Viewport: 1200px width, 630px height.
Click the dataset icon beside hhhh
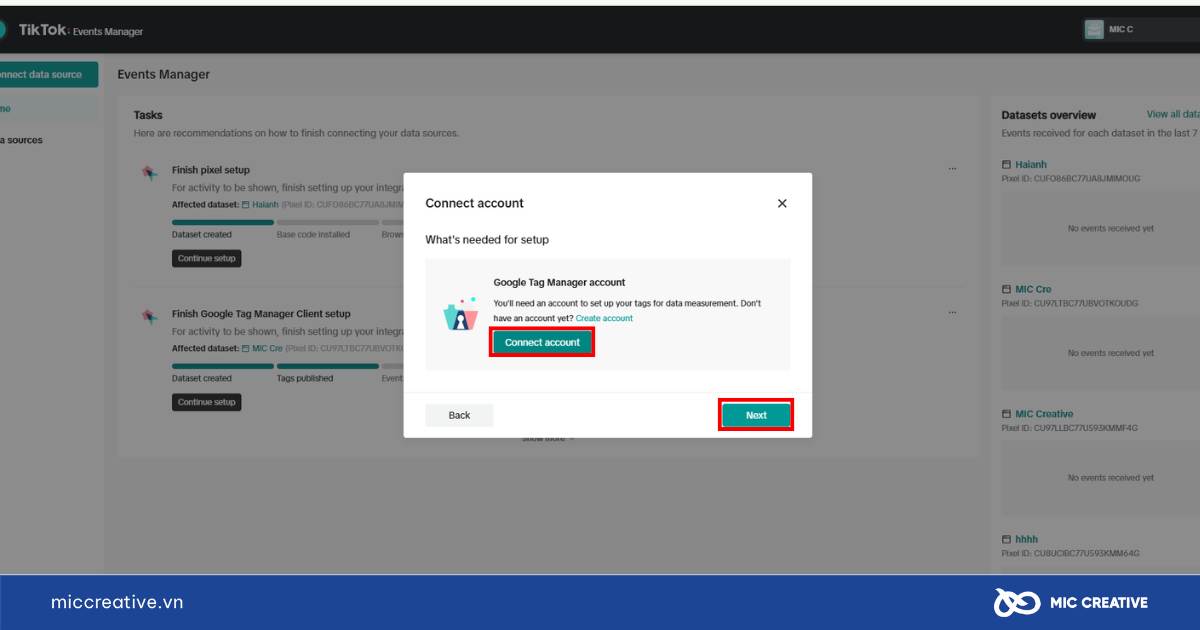tap(1006, 539)
